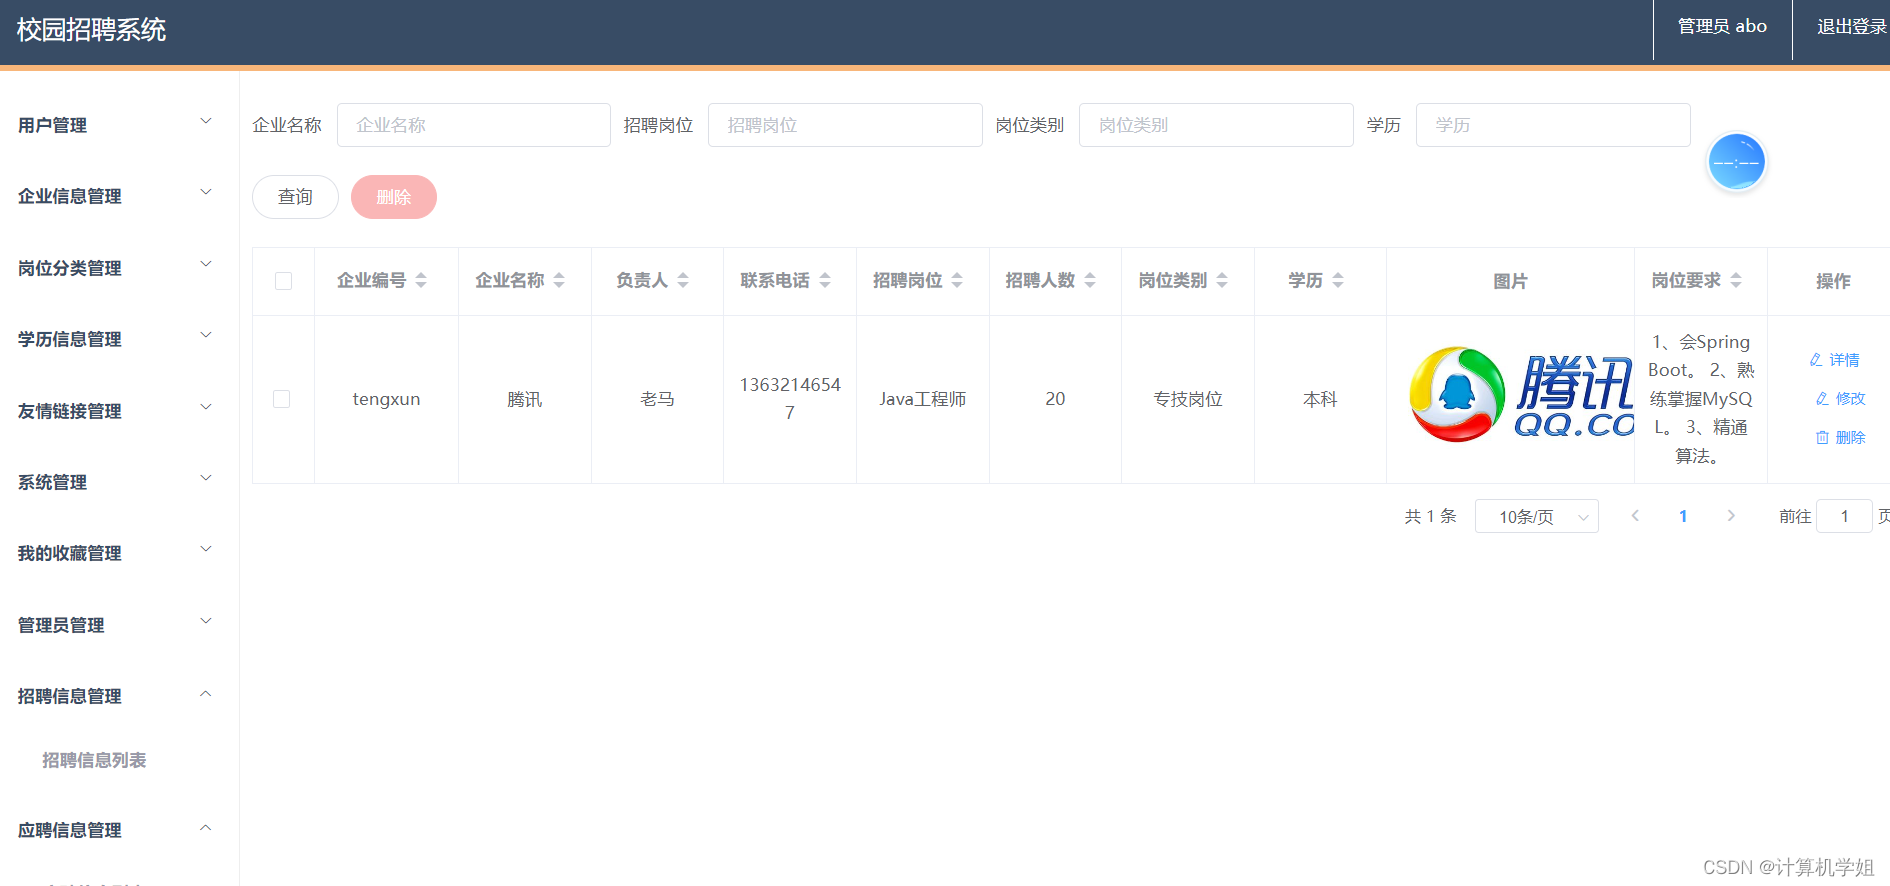Click the 校园招聘系统 title

coord(91,30)
